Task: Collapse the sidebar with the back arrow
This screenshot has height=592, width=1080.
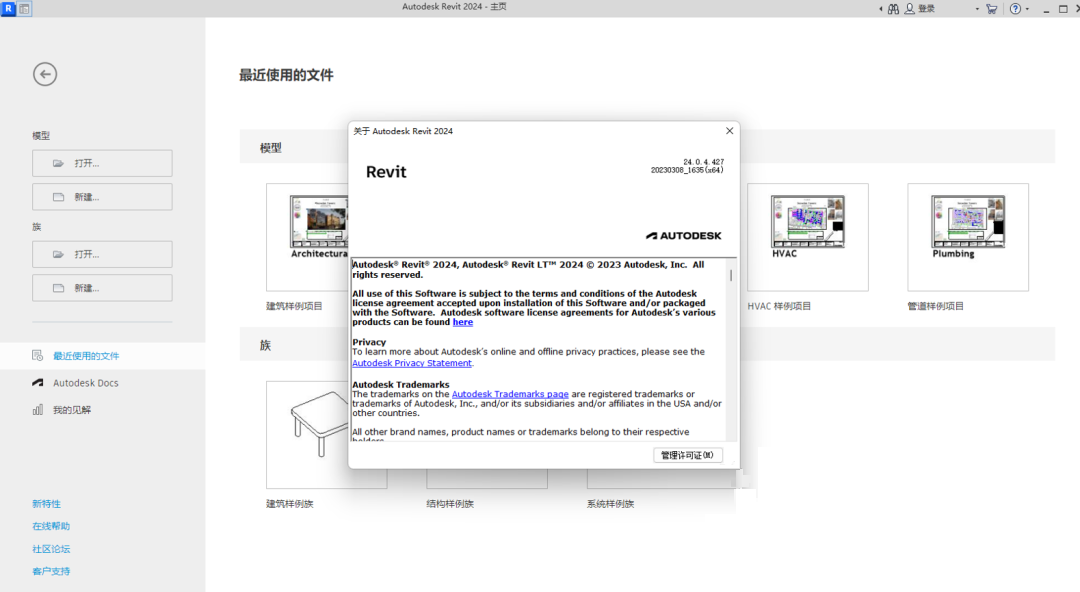Action: [44, 73]
